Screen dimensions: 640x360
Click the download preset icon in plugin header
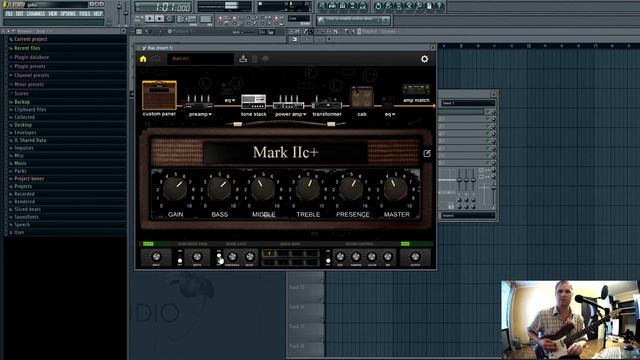point(243,59)
